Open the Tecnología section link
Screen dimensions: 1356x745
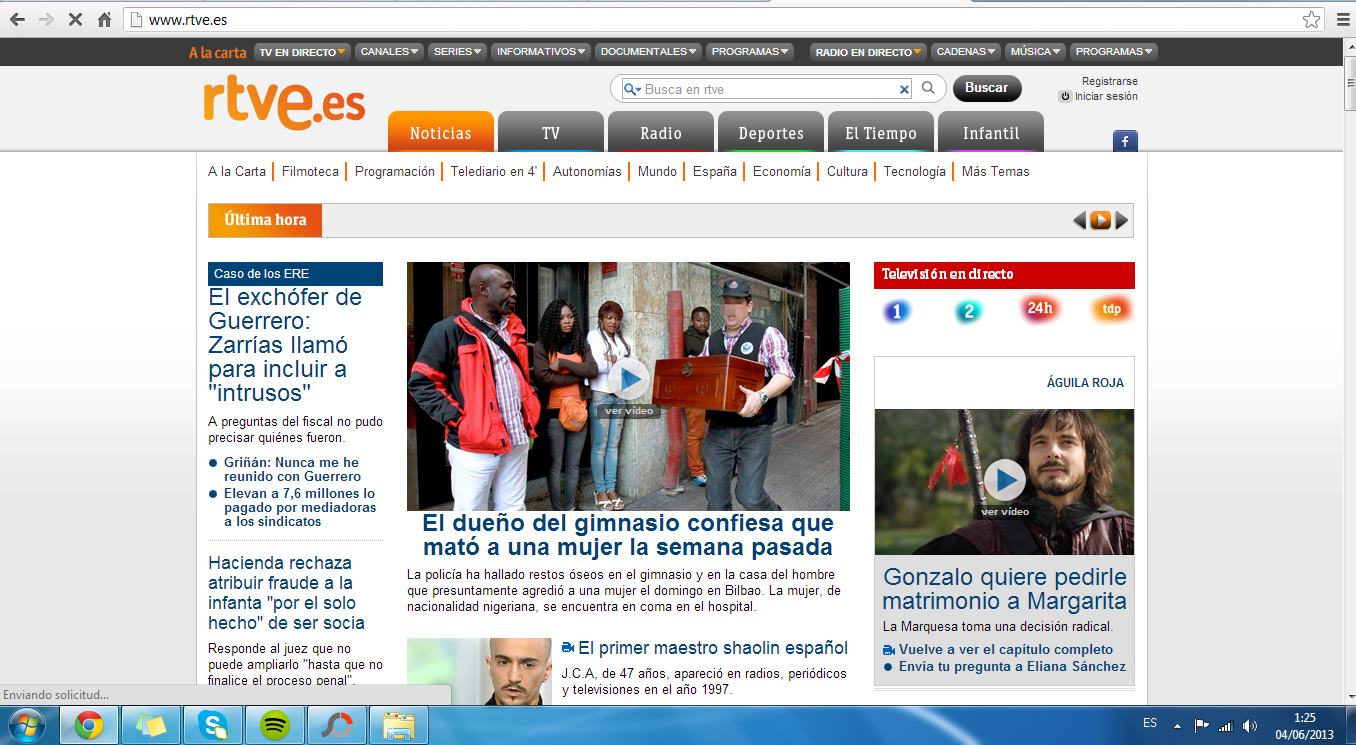[914, 171]
